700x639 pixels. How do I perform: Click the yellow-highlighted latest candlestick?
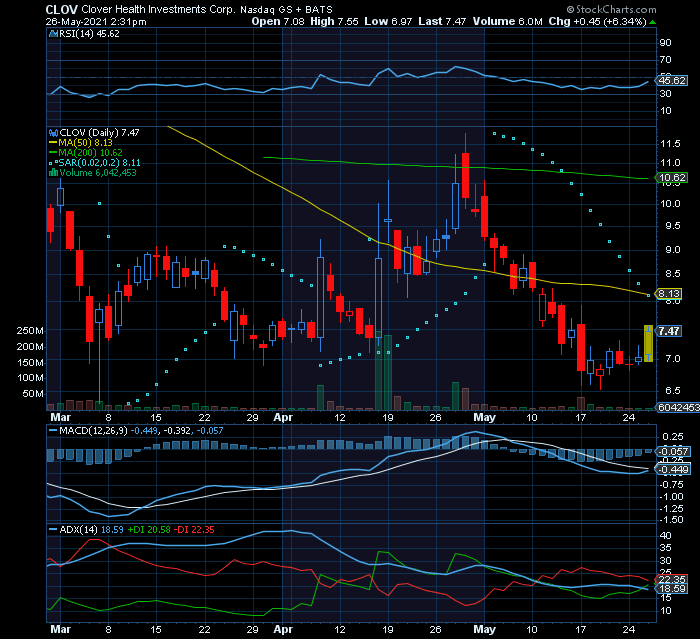648,343
